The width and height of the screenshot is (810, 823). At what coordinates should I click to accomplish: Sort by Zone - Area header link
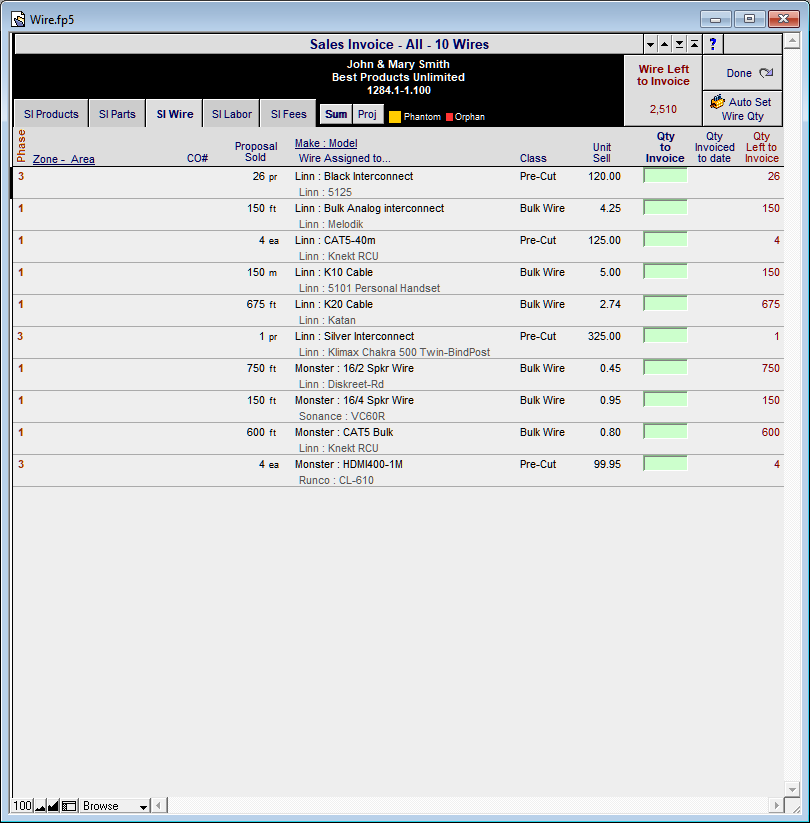(x=64, y=159)
